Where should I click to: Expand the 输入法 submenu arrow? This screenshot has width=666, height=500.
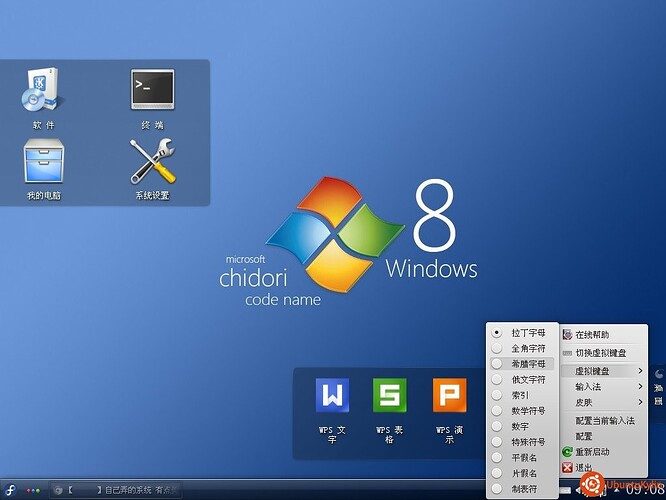coord(640,387)
